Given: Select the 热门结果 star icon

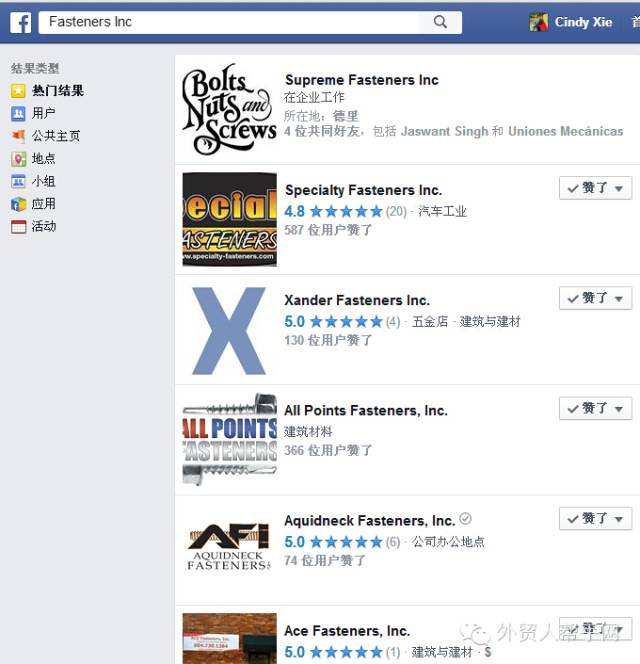Looking at the screenshot, I should 18,91.
